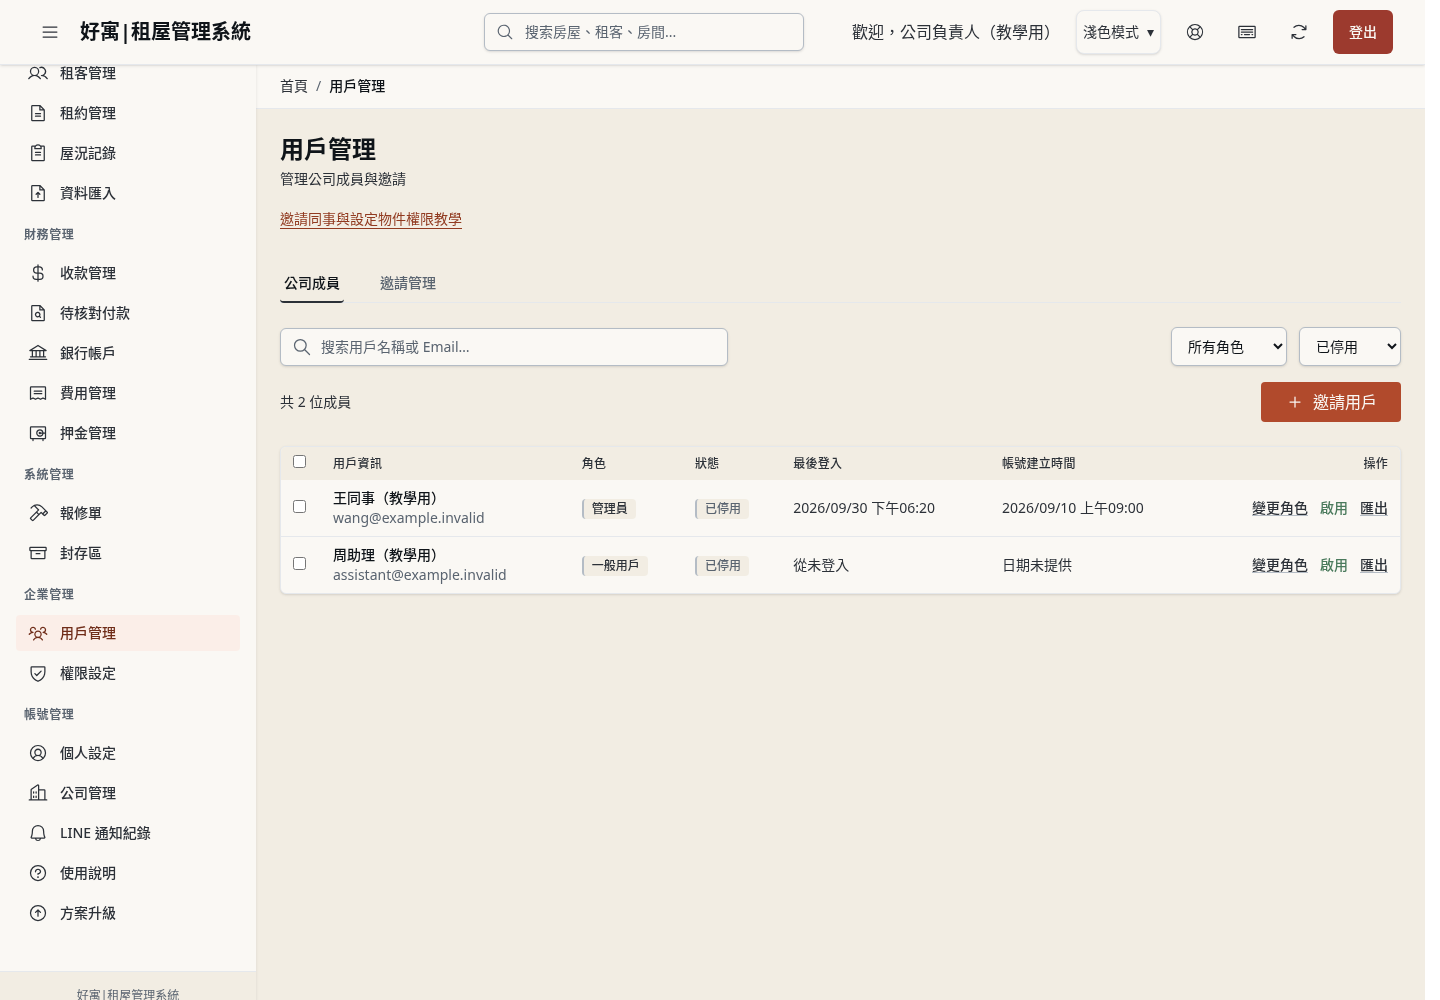Open 公司管理 in the sidebar

coord(128,793)
